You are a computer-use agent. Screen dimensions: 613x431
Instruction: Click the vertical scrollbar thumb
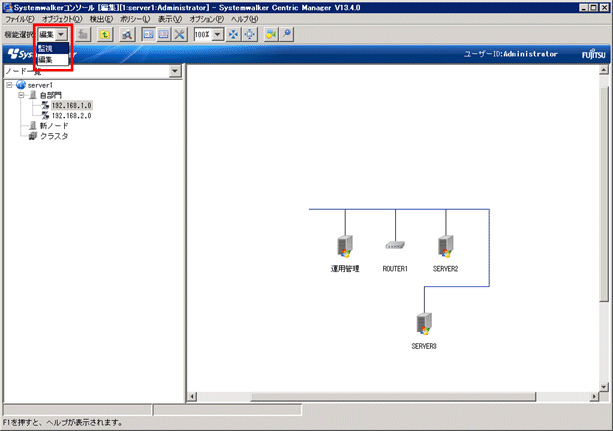point(604,194)
